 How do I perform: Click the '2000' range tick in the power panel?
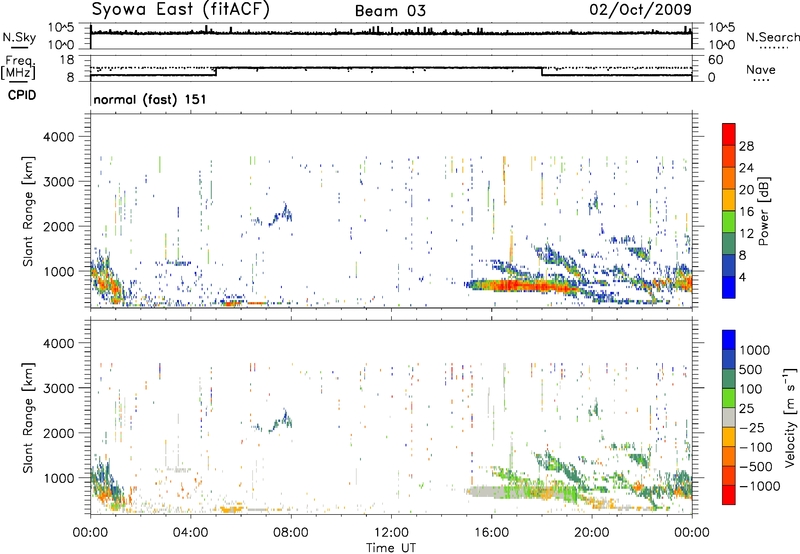(58, 226)
